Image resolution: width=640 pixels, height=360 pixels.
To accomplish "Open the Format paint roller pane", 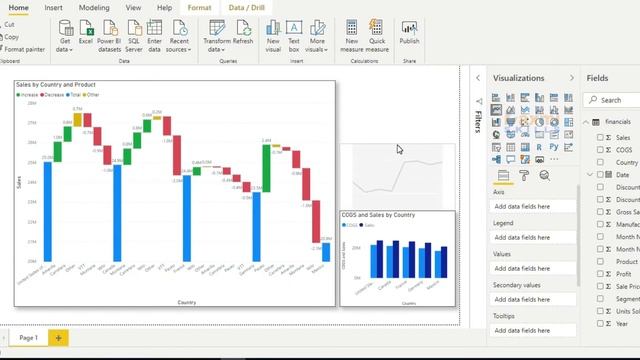I will coord(524,176).
